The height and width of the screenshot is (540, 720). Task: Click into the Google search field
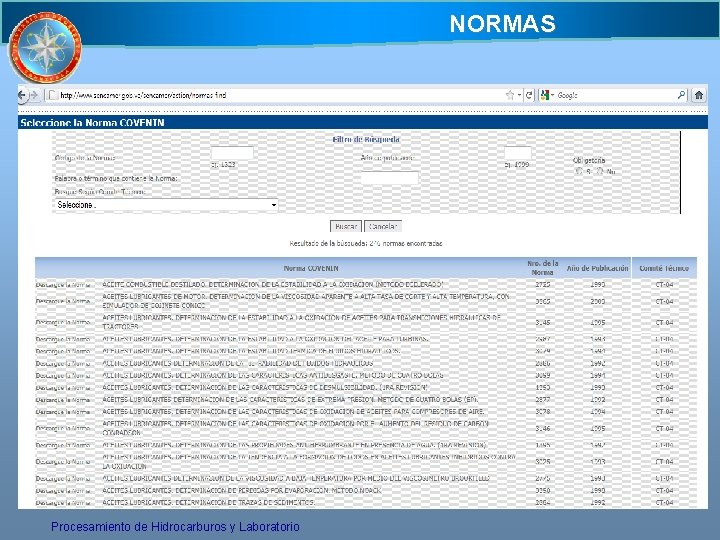(x=615, y=95)
